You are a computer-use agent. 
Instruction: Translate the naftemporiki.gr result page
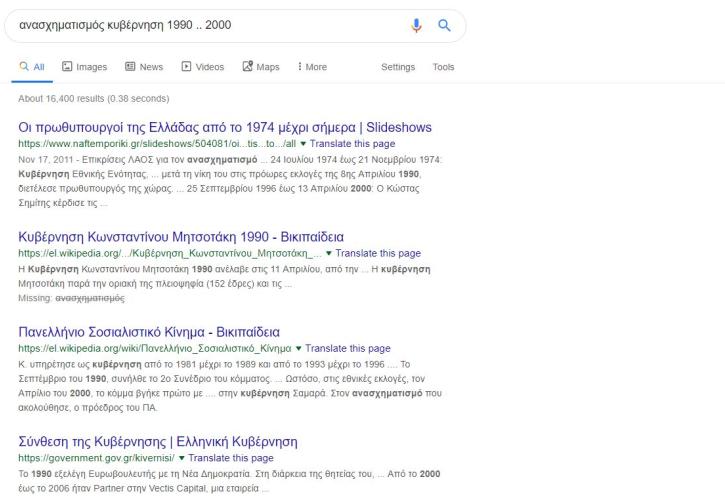[352, 144]
